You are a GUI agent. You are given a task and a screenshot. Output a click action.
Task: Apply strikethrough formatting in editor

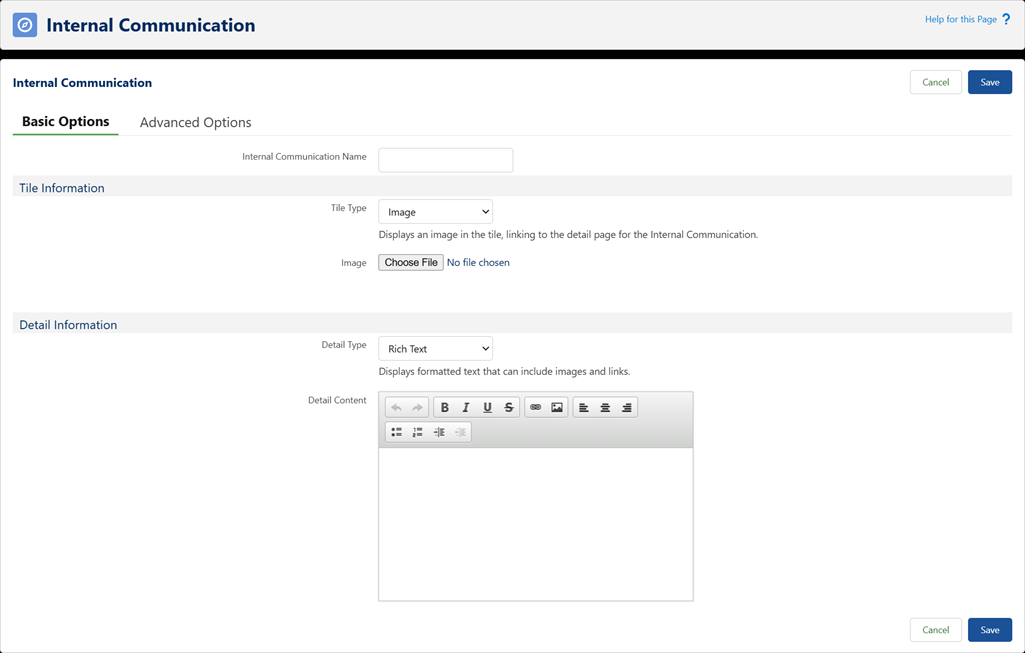[x=509, y=408]
